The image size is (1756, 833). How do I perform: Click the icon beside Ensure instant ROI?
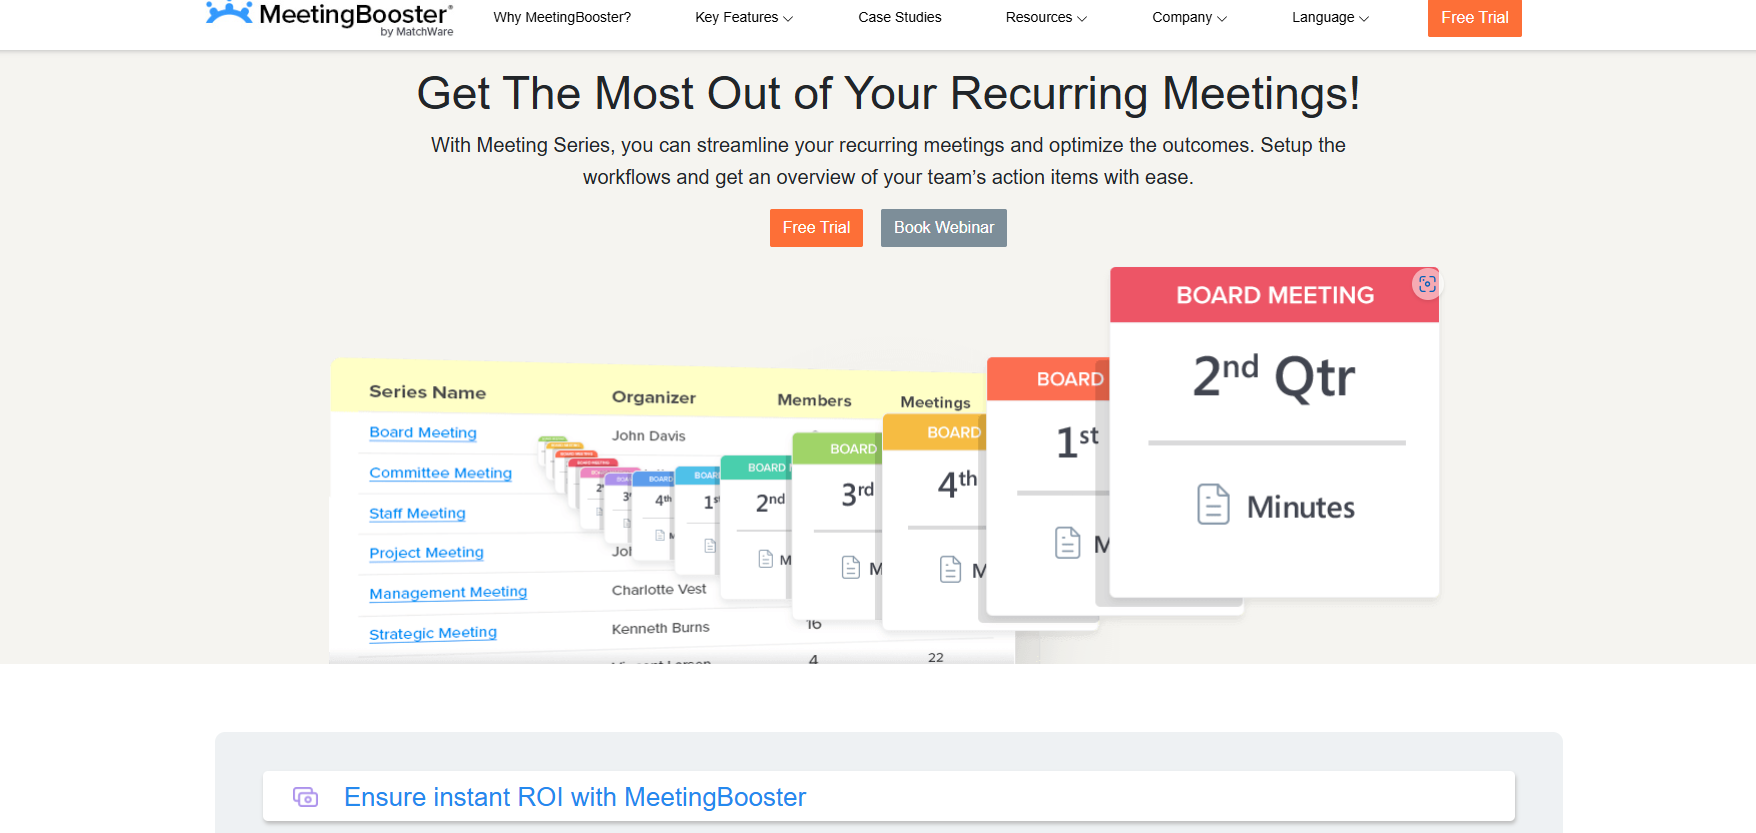[305, 797]
